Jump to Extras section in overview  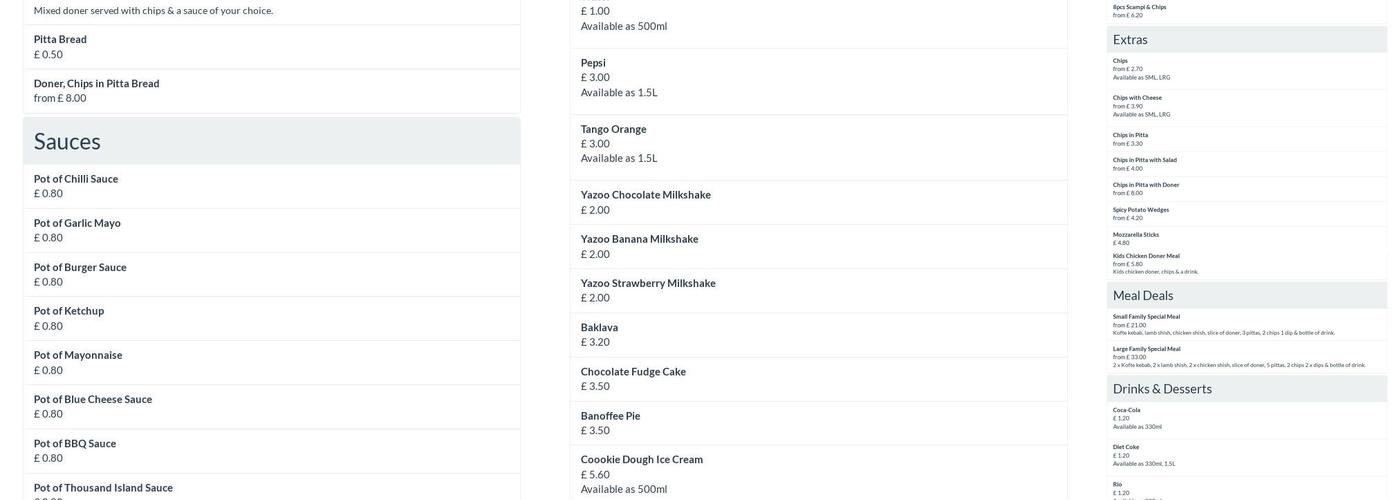pos(1130,40)
